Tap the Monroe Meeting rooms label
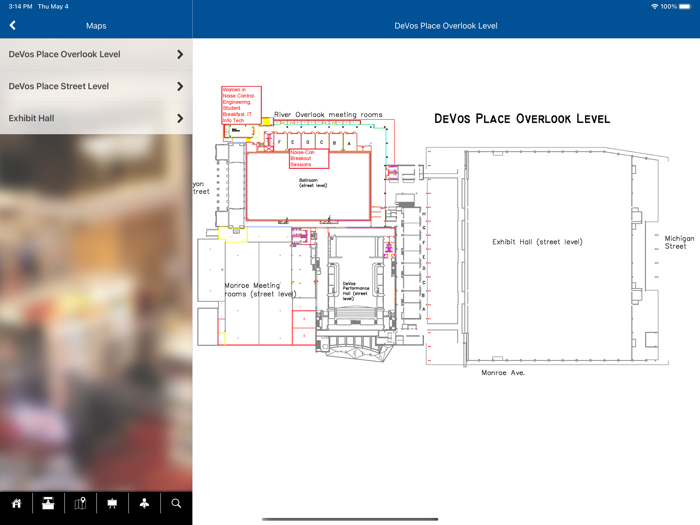Image resolution: width=700 pixels, height=525 pixels. click(260, 290)
